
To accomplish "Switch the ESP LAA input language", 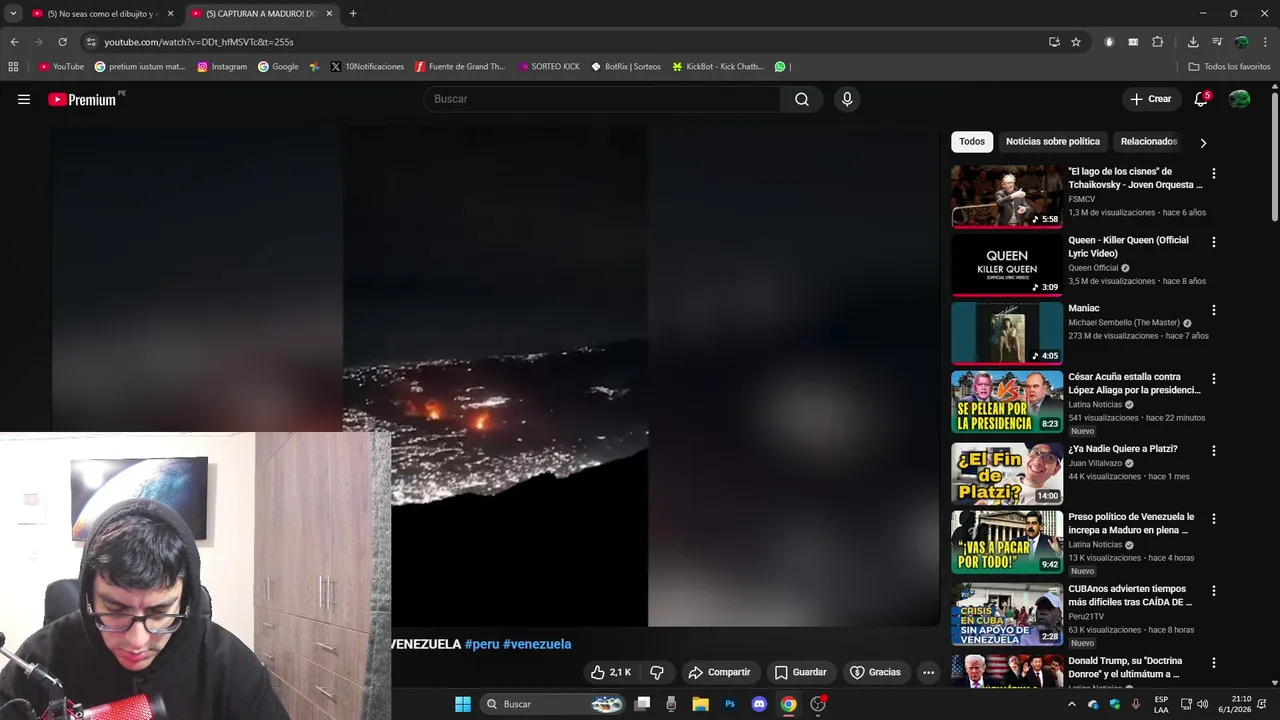I will [x=1161, y=704].
